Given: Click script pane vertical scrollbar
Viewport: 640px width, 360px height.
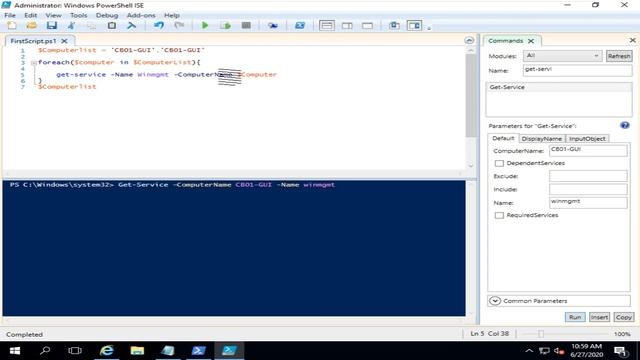Looking at the screenshot, I should tap(471, 95).
